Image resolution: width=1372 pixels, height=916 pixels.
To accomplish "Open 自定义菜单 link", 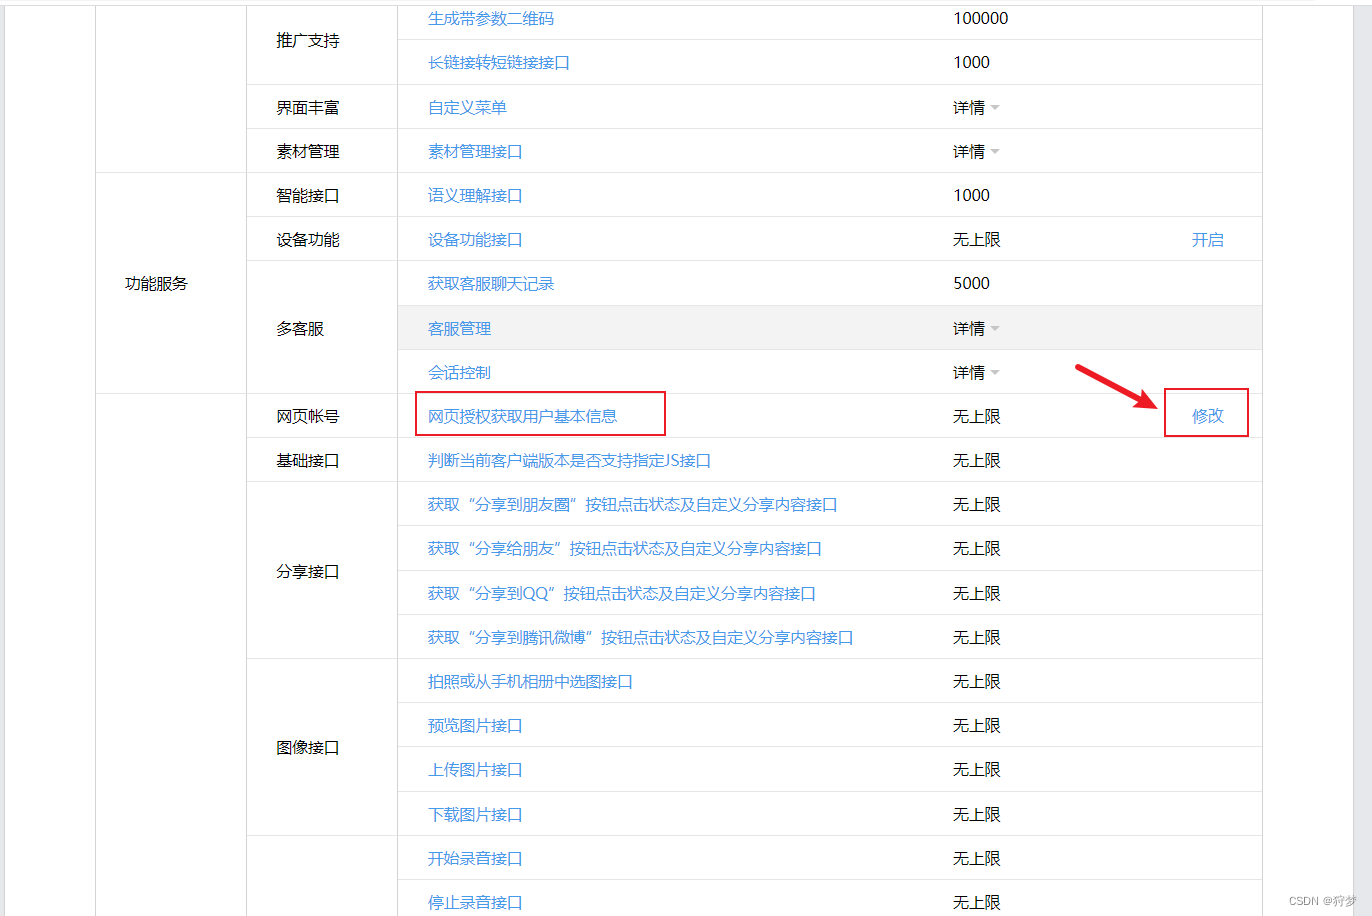I will 467,108.
